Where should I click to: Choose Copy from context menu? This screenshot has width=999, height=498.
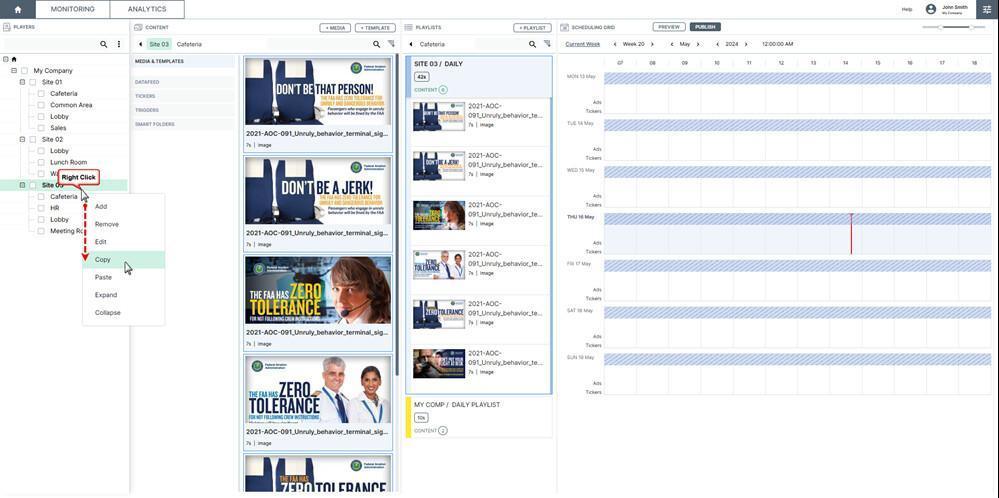point(124,260)
